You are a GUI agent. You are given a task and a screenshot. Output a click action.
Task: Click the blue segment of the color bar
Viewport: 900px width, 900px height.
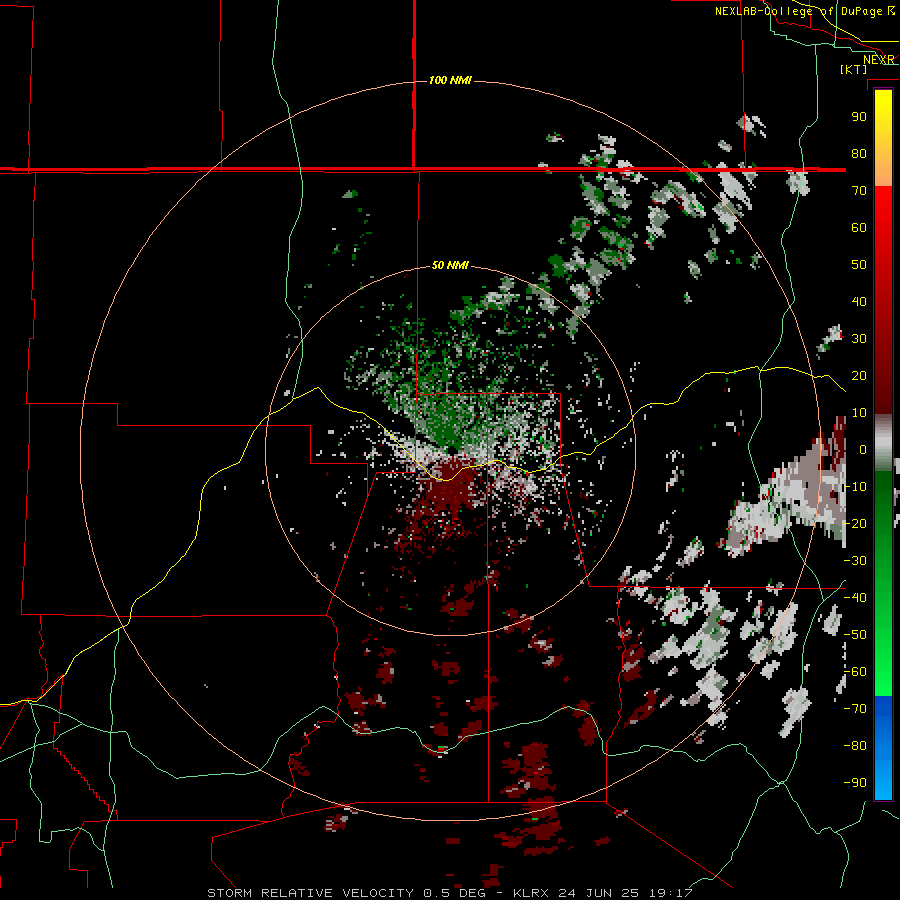point(883,748)
